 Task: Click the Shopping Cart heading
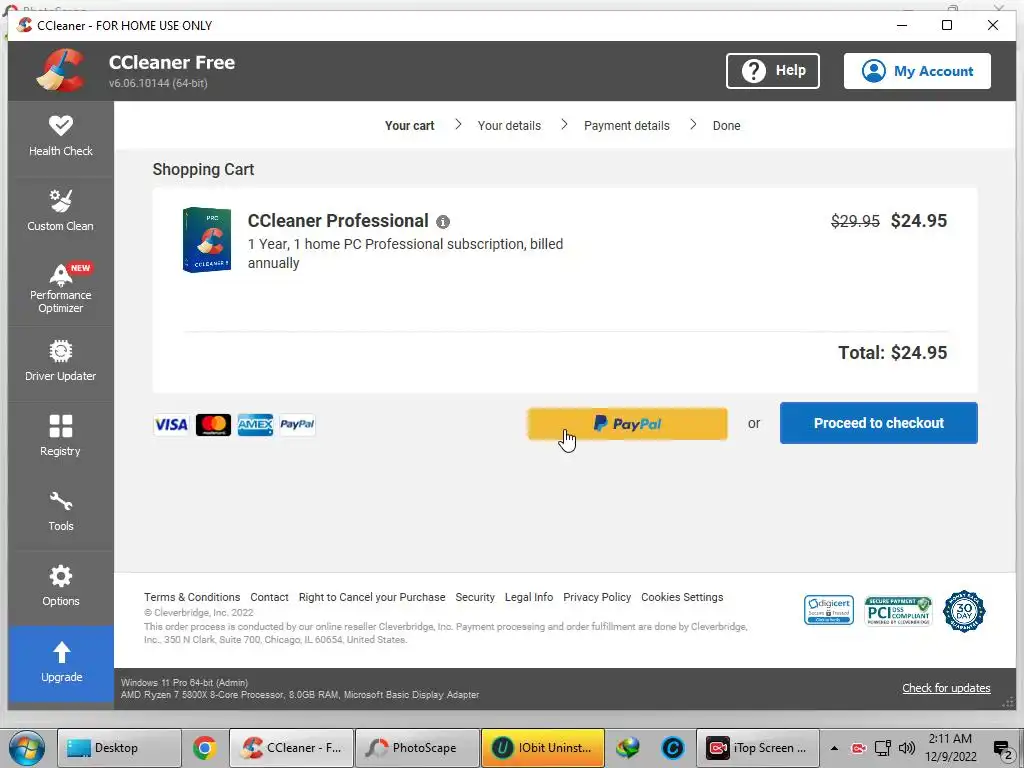click(x=203, y=169)
